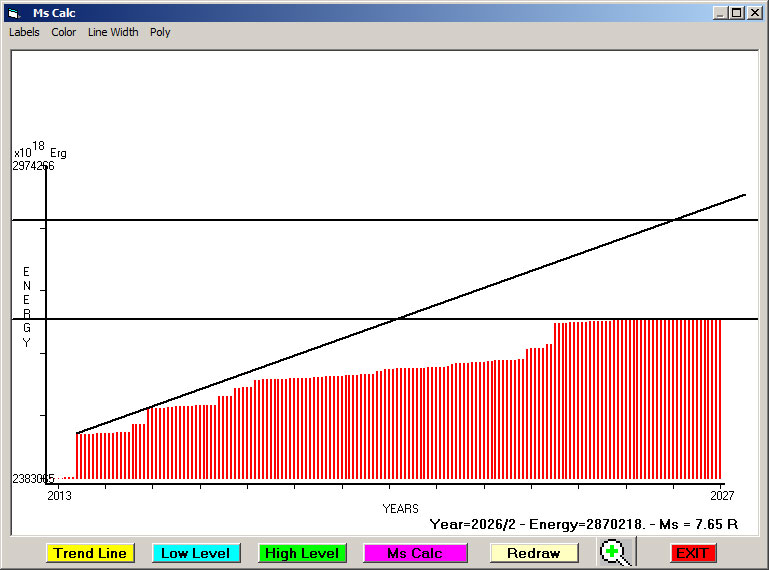Minimize the Ms Calc window

click(x=720, y=13)
